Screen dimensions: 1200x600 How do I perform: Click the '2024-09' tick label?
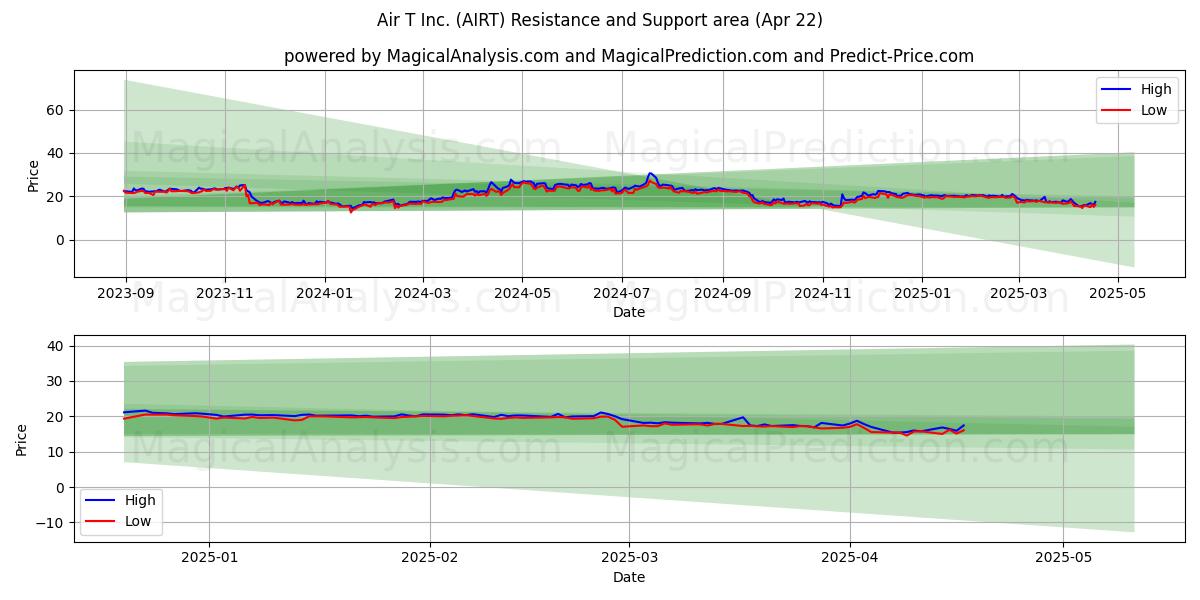coord(723,293)
